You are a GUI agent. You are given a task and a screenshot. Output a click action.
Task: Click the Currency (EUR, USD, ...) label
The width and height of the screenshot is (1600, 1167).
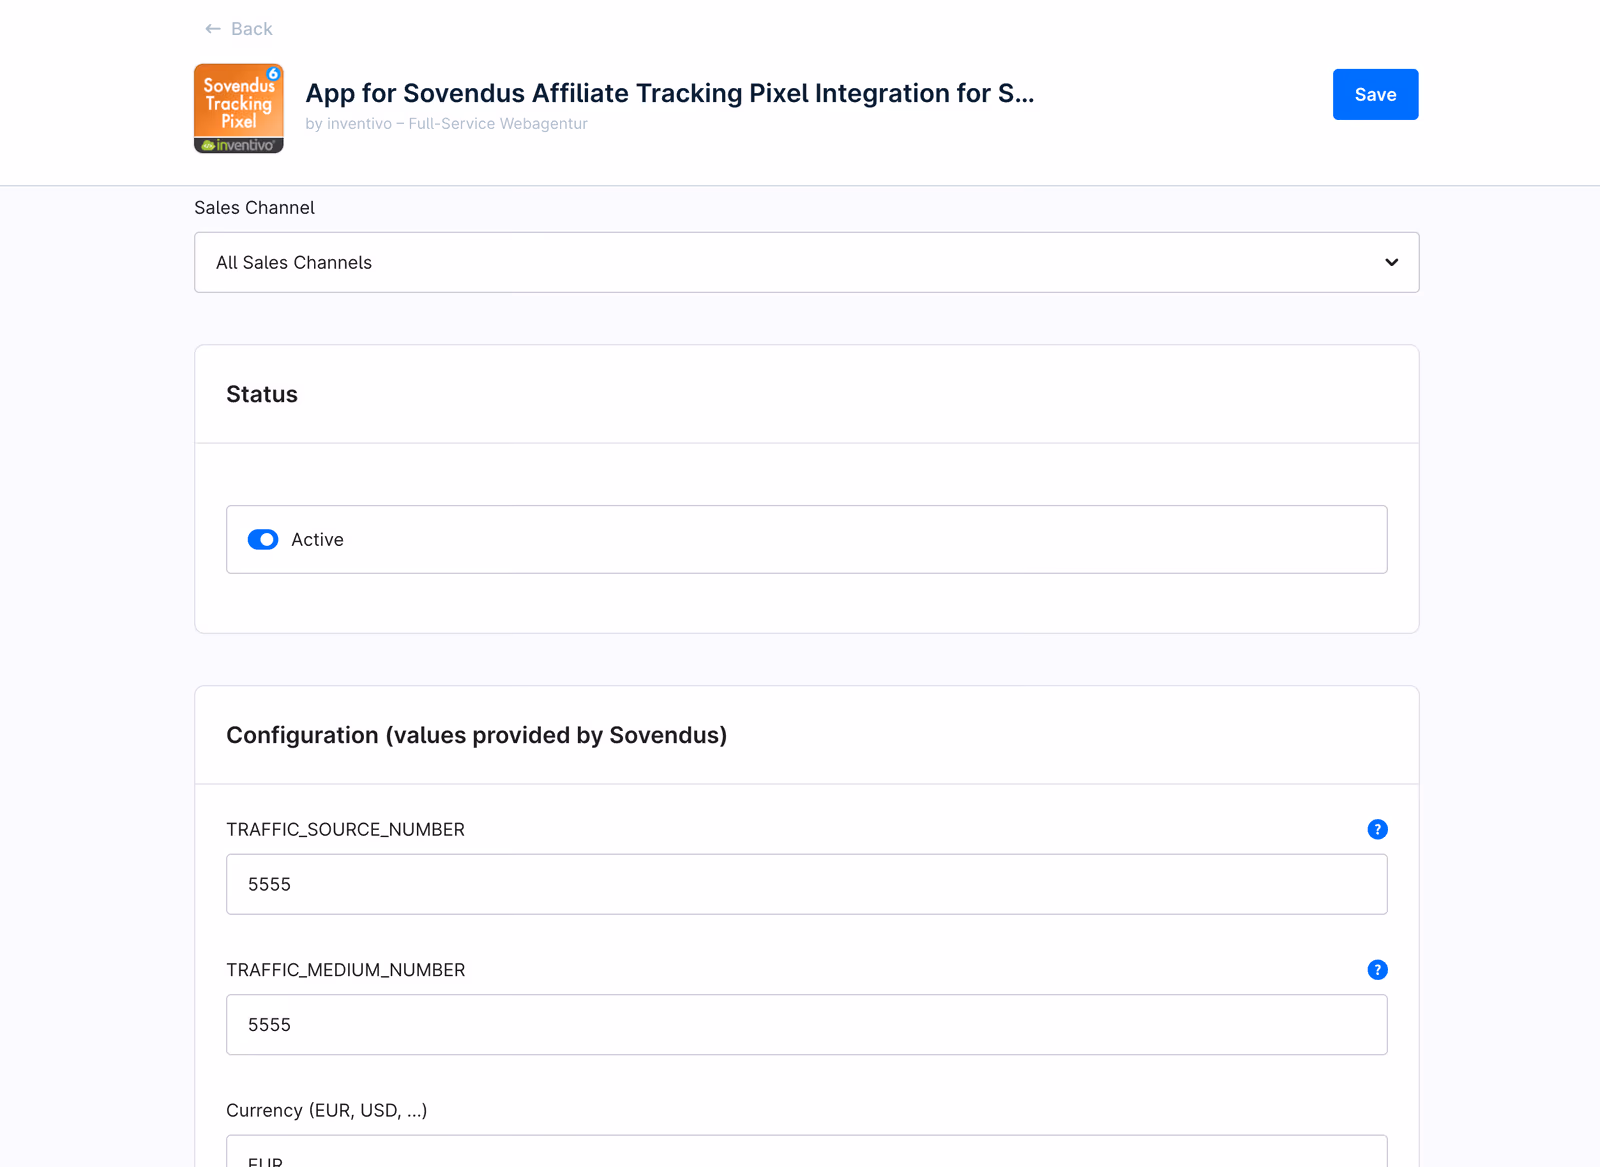tap(327, 1110)
